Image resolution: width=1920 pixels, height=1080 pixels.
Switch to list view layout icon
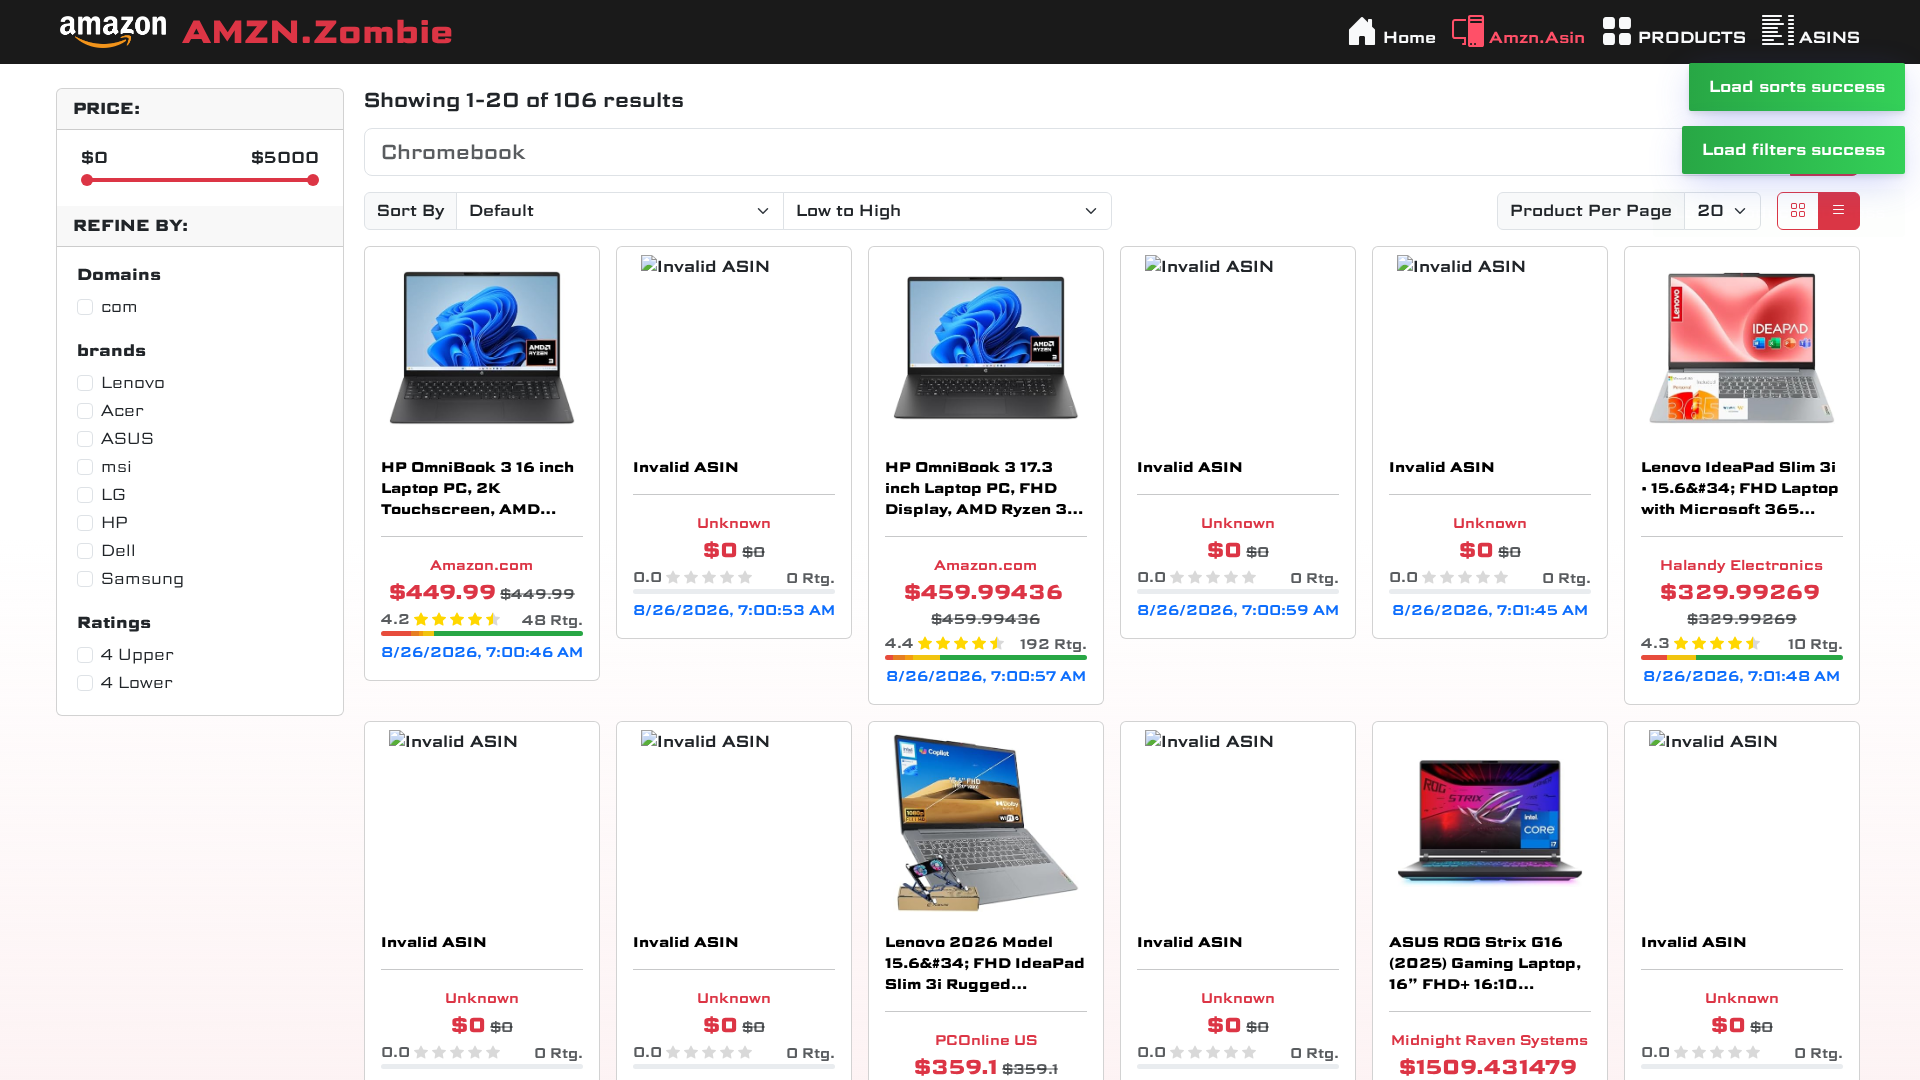click(x=1839, y=211)
